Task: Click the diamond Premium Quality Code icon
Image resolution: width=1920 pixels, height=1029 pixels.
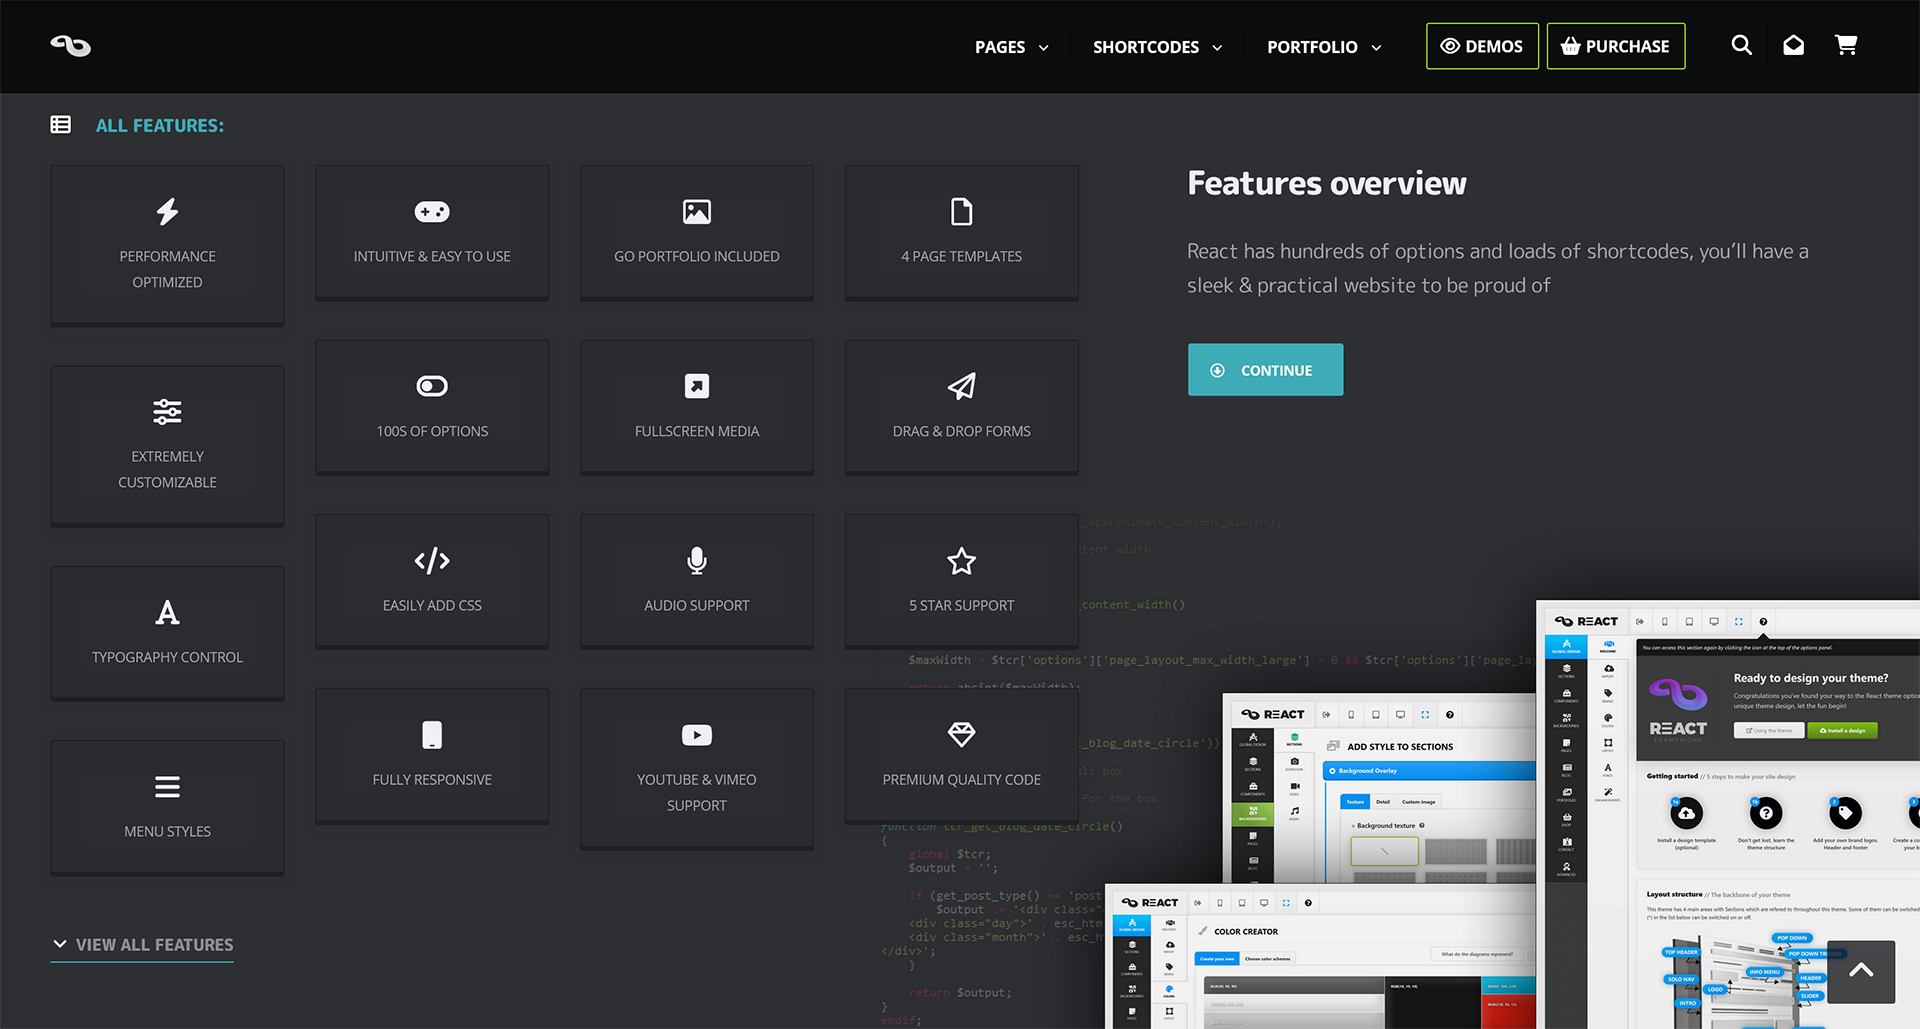Action: (961, 735)
